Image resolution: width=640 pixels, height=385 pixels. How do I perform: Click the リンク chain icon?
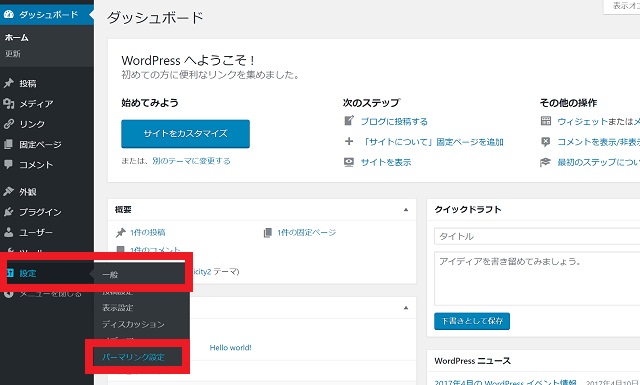point(9,124)
